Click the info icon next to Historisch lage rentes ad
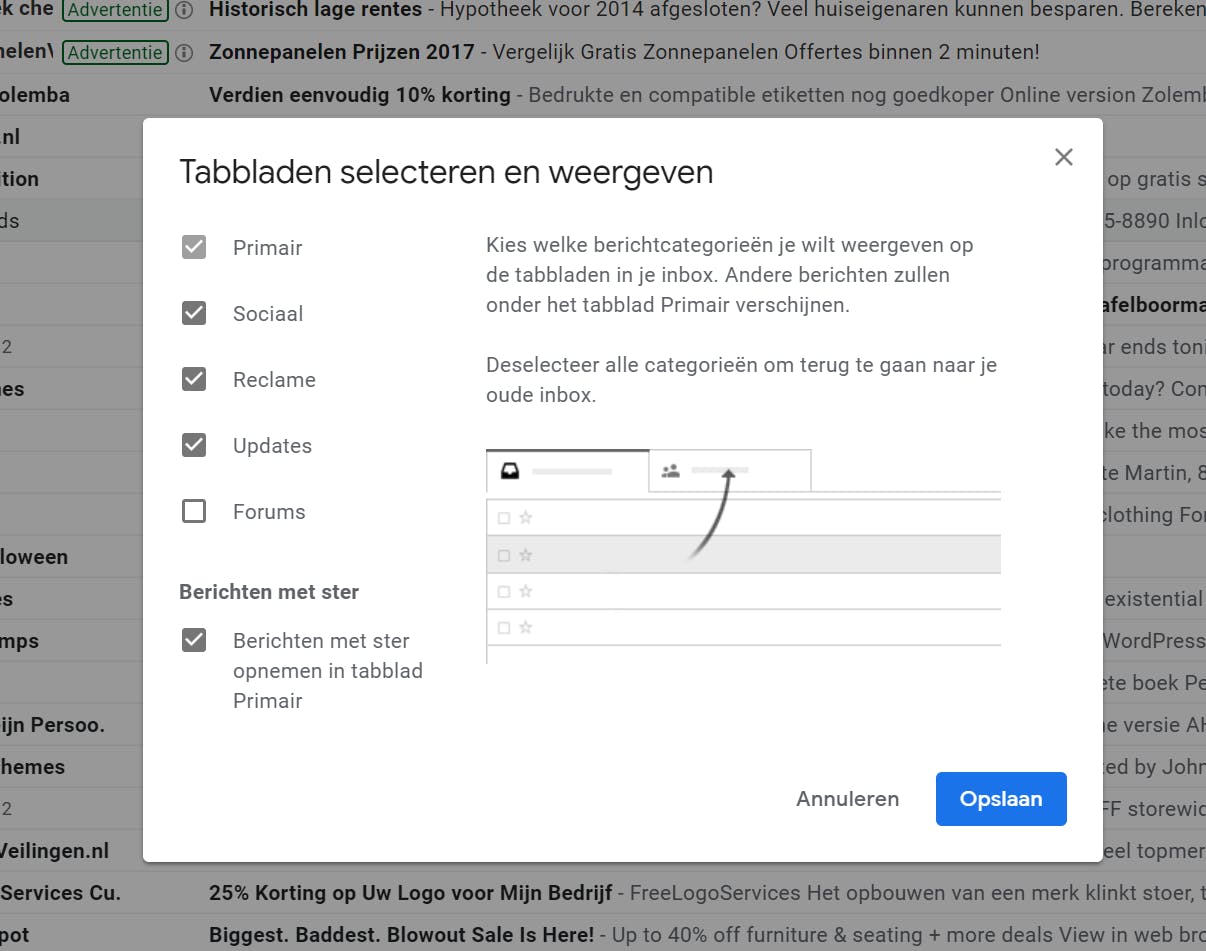The width and height of the screenshot is (1206, 951). (x=183, y=11)
